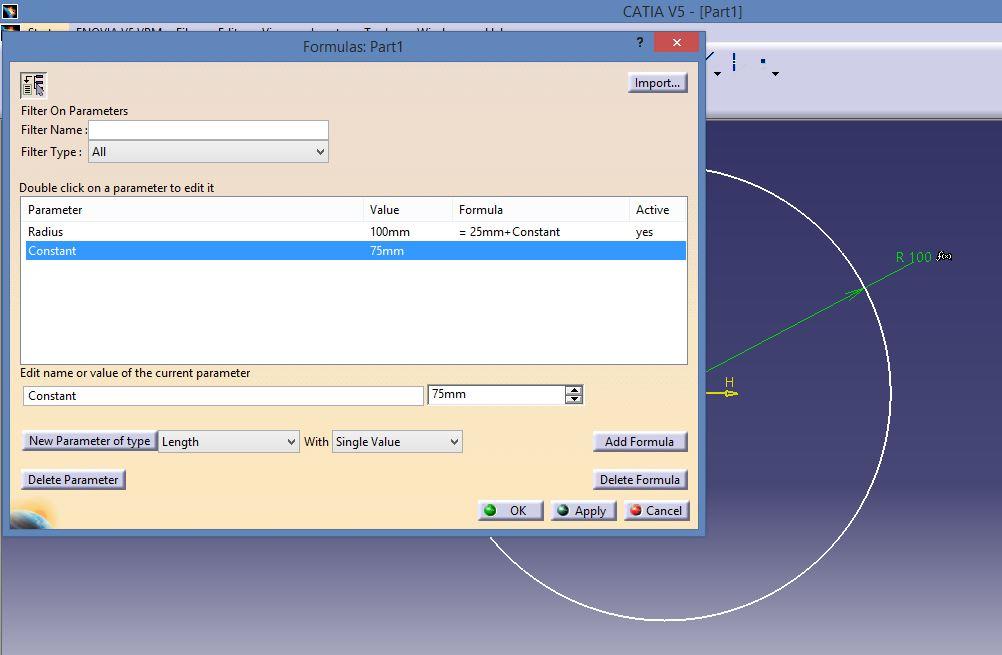Increase value with the spinner up arrow

[x=574, y=390]
